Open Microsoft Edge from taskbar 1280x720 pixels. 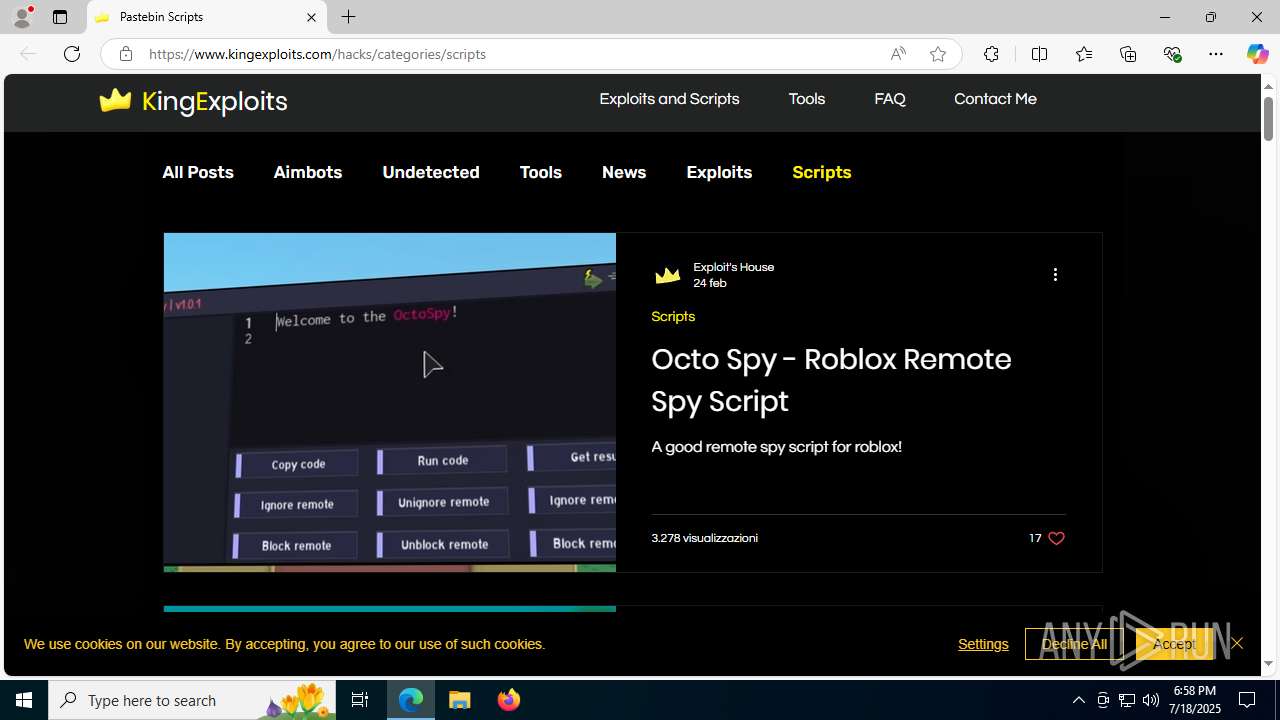click(411, 700)
